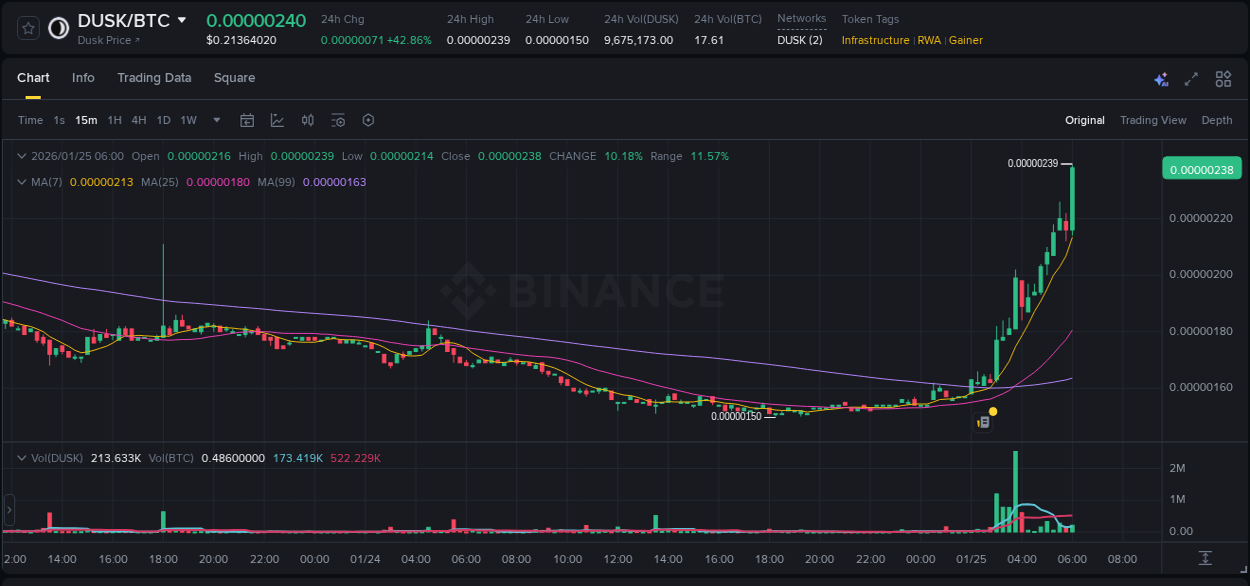Open the calendar date-range picker
1250x586 pixels.
[247, 120]
